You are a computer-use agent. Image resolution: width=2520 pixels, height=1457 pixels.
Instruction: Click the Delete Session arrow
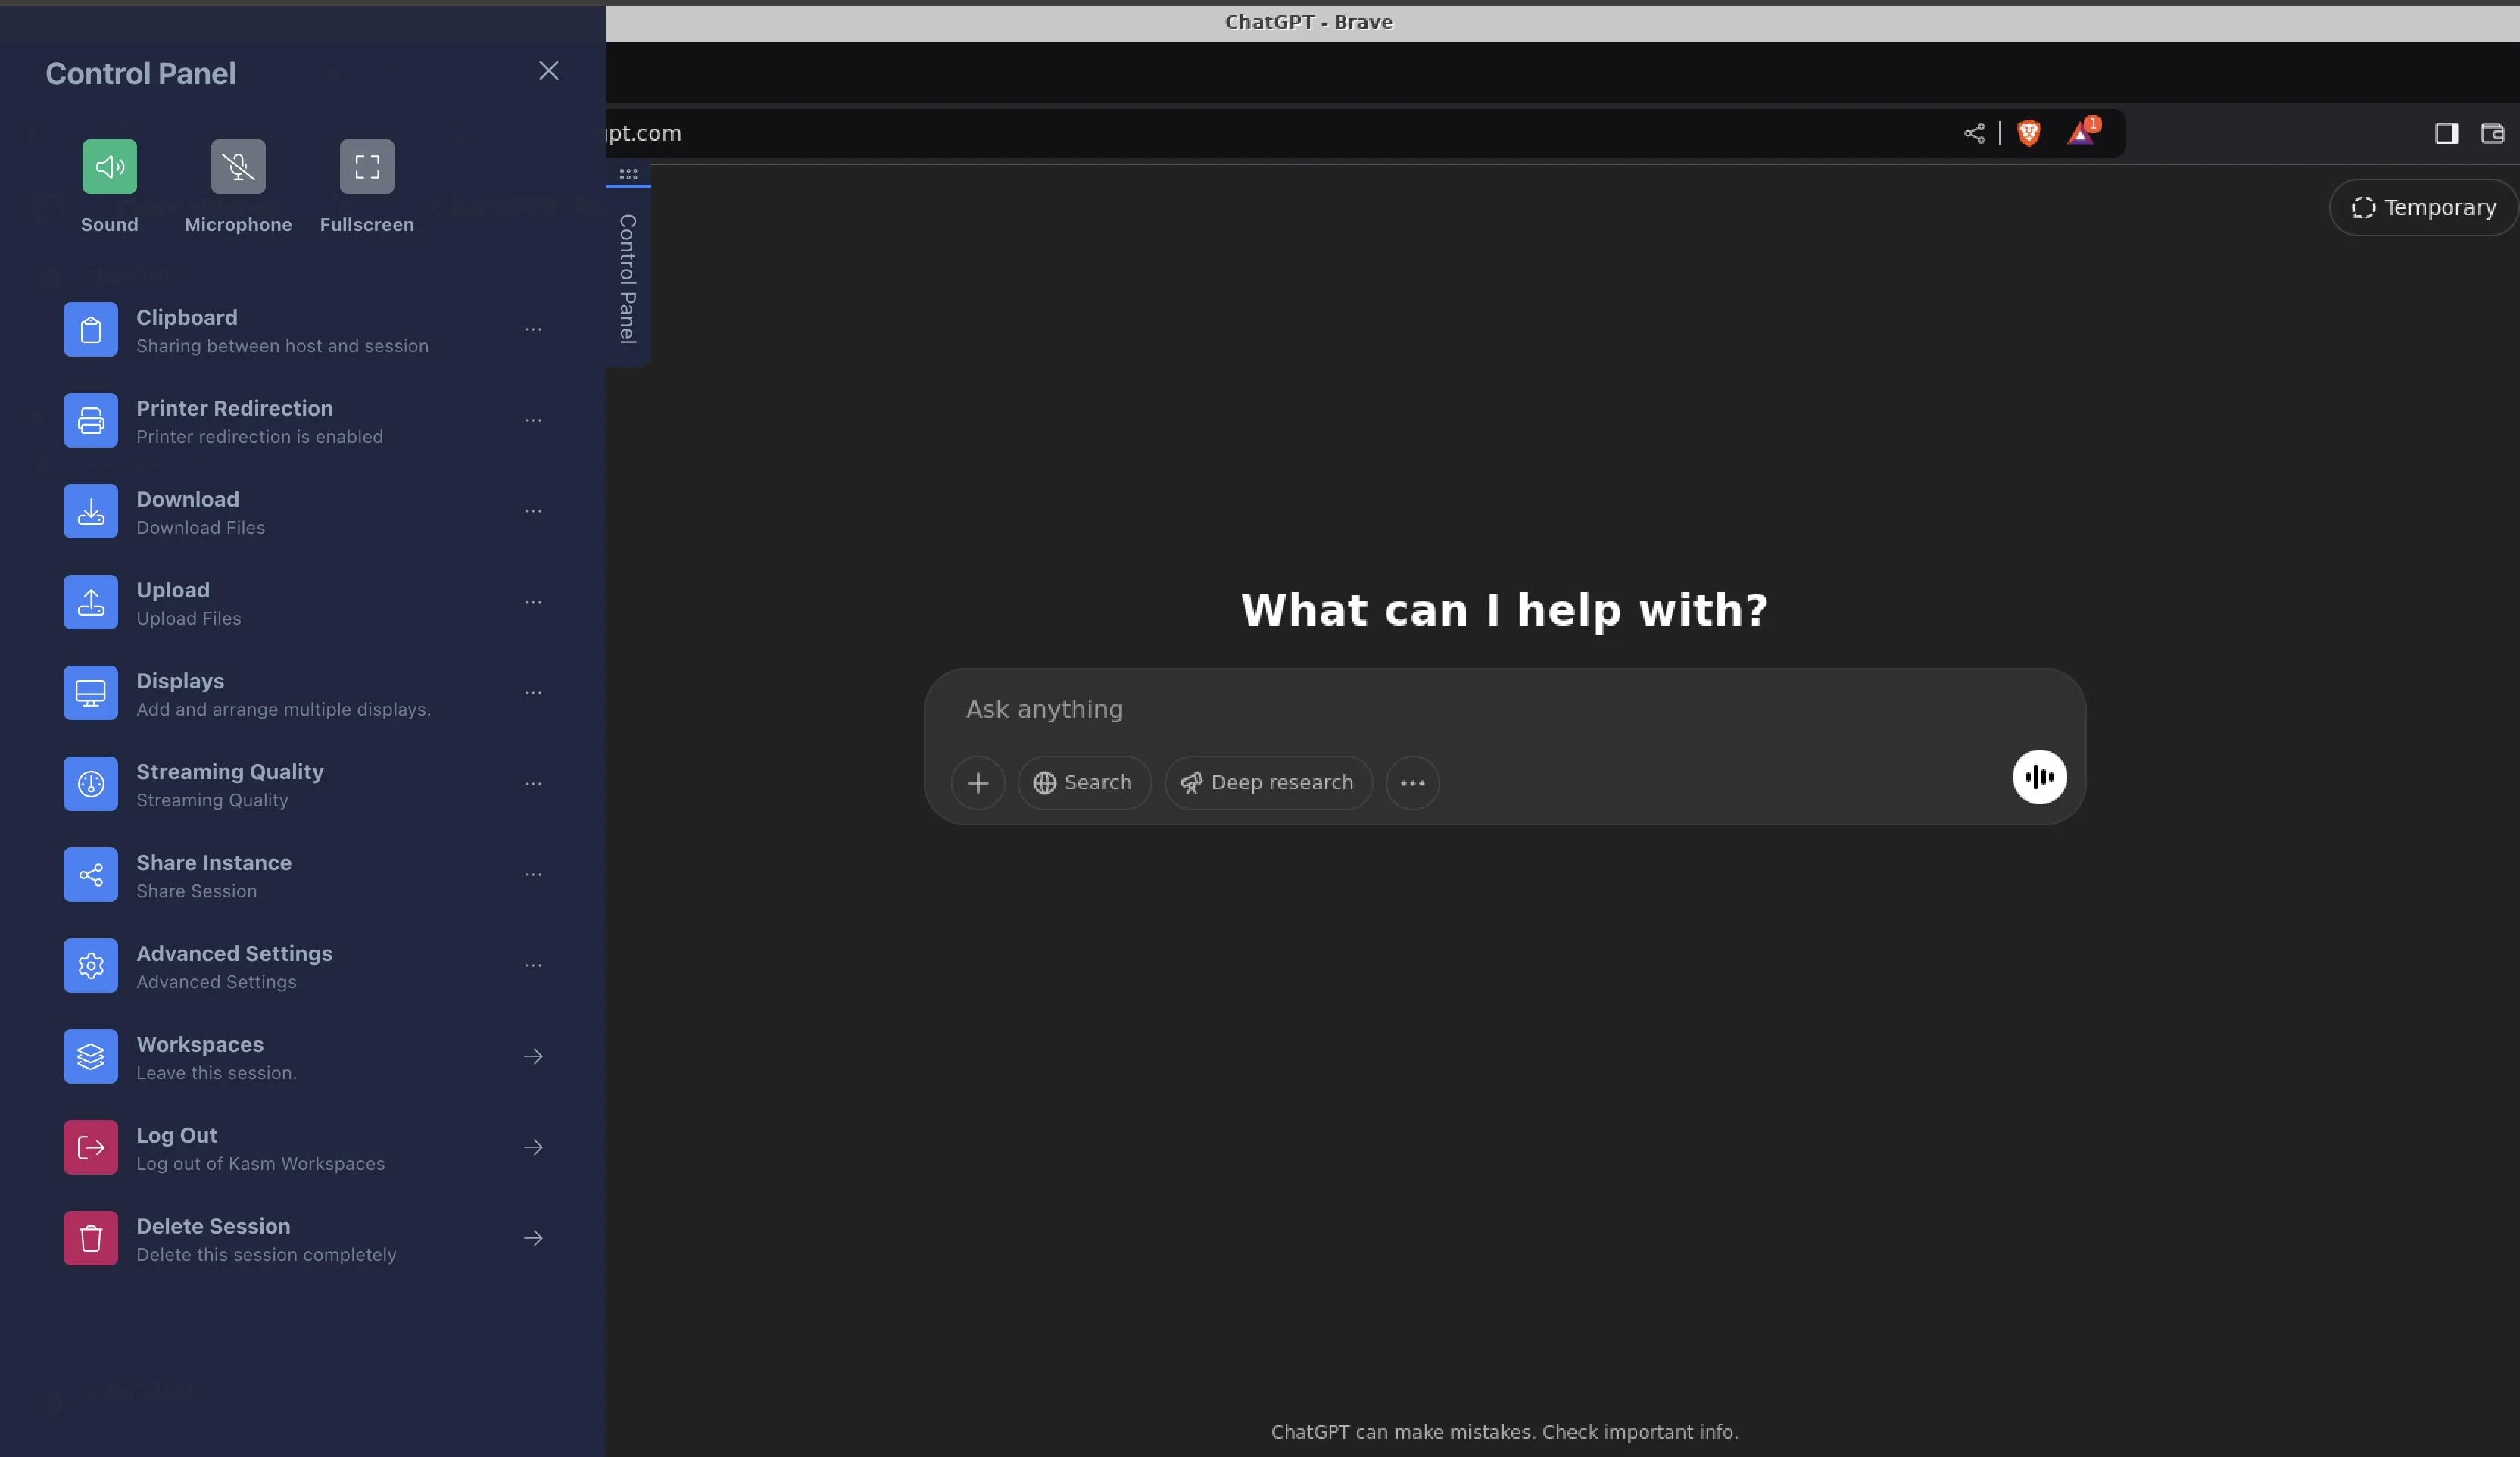533,1239
